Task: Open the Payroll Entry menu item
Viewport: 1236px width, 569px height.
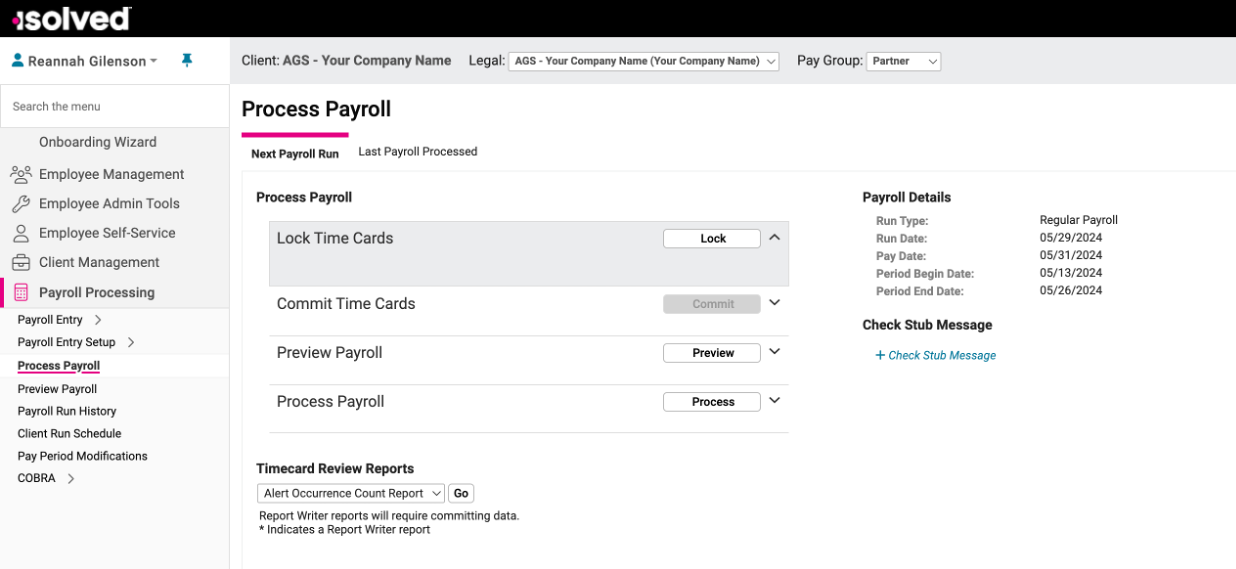Action: pyautogui.click(x=50, y=320)
